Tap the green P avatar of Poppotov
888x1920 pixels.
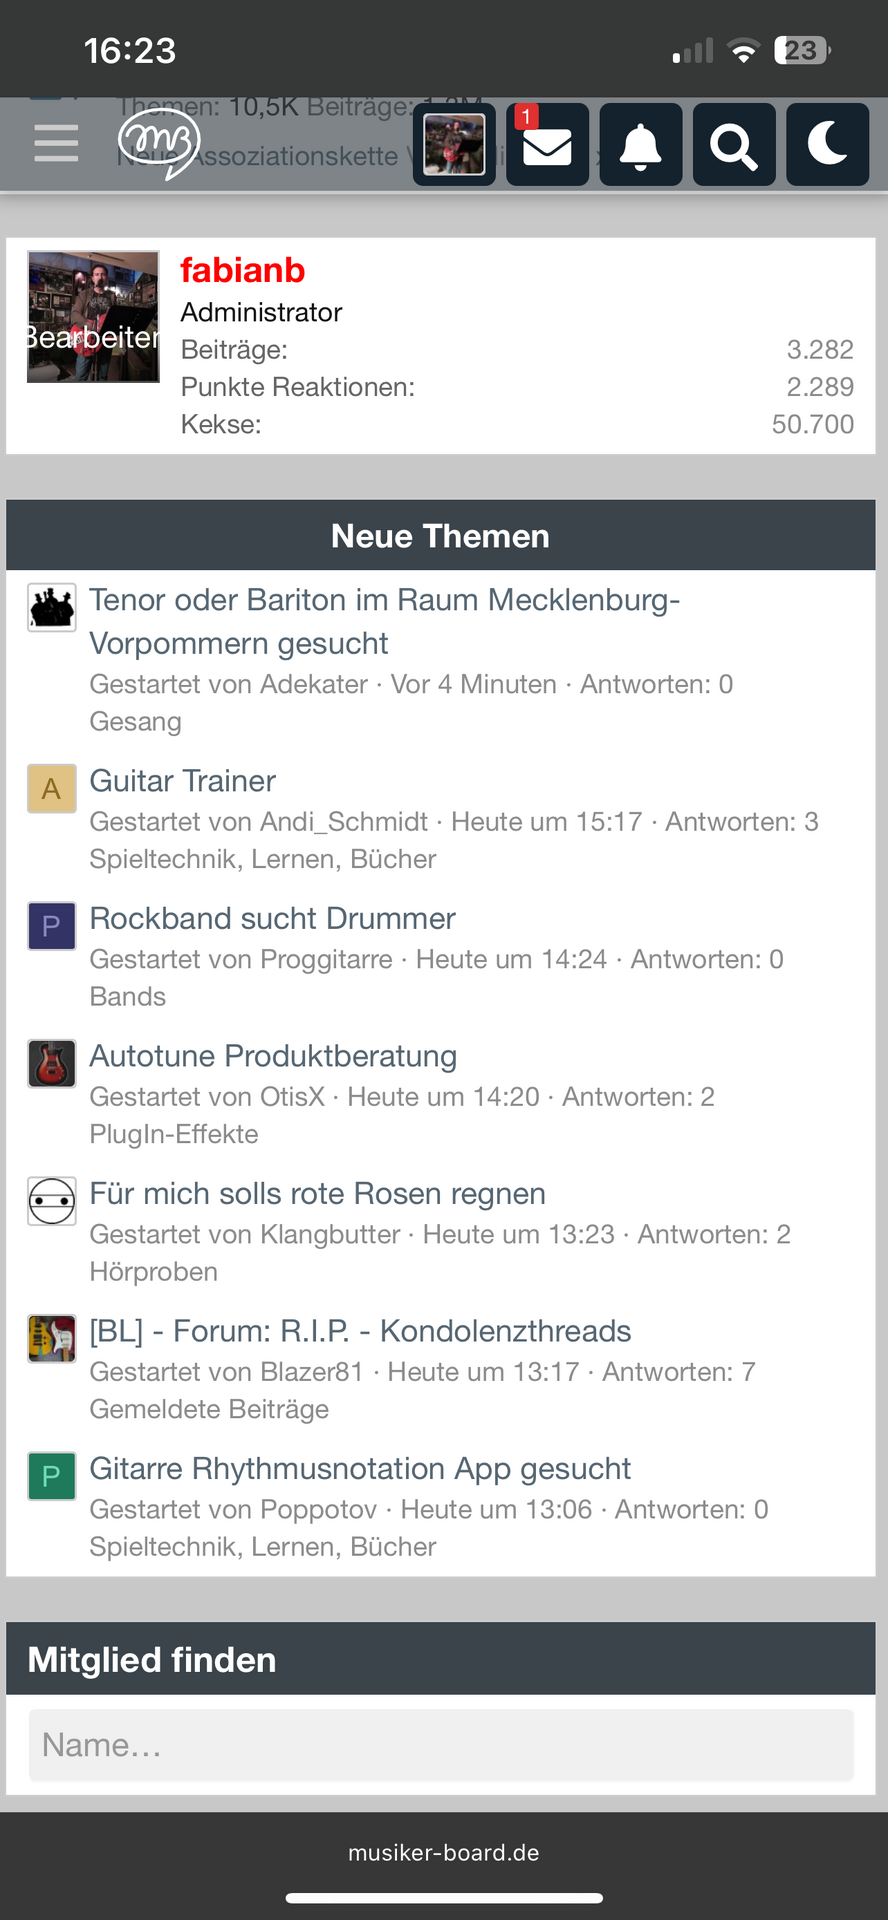tap(52, 1476)
